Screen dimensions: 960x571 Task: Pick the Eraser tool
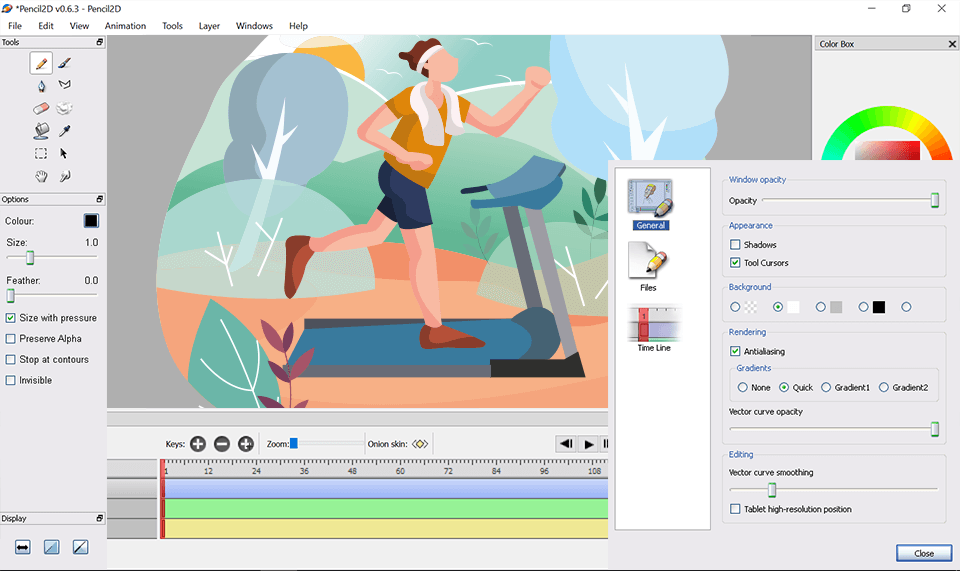click(41, 108)
